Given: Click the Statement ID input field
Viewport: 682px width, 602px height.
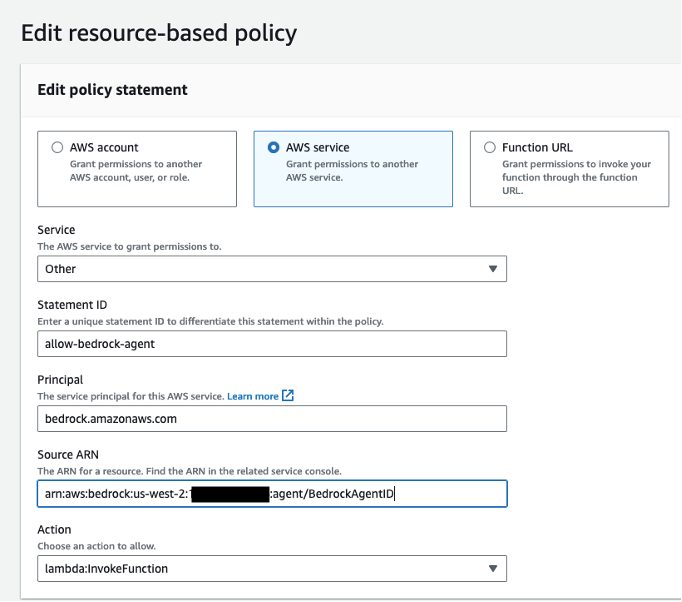Looking at the screenshot, I should [x=272, y=344].
